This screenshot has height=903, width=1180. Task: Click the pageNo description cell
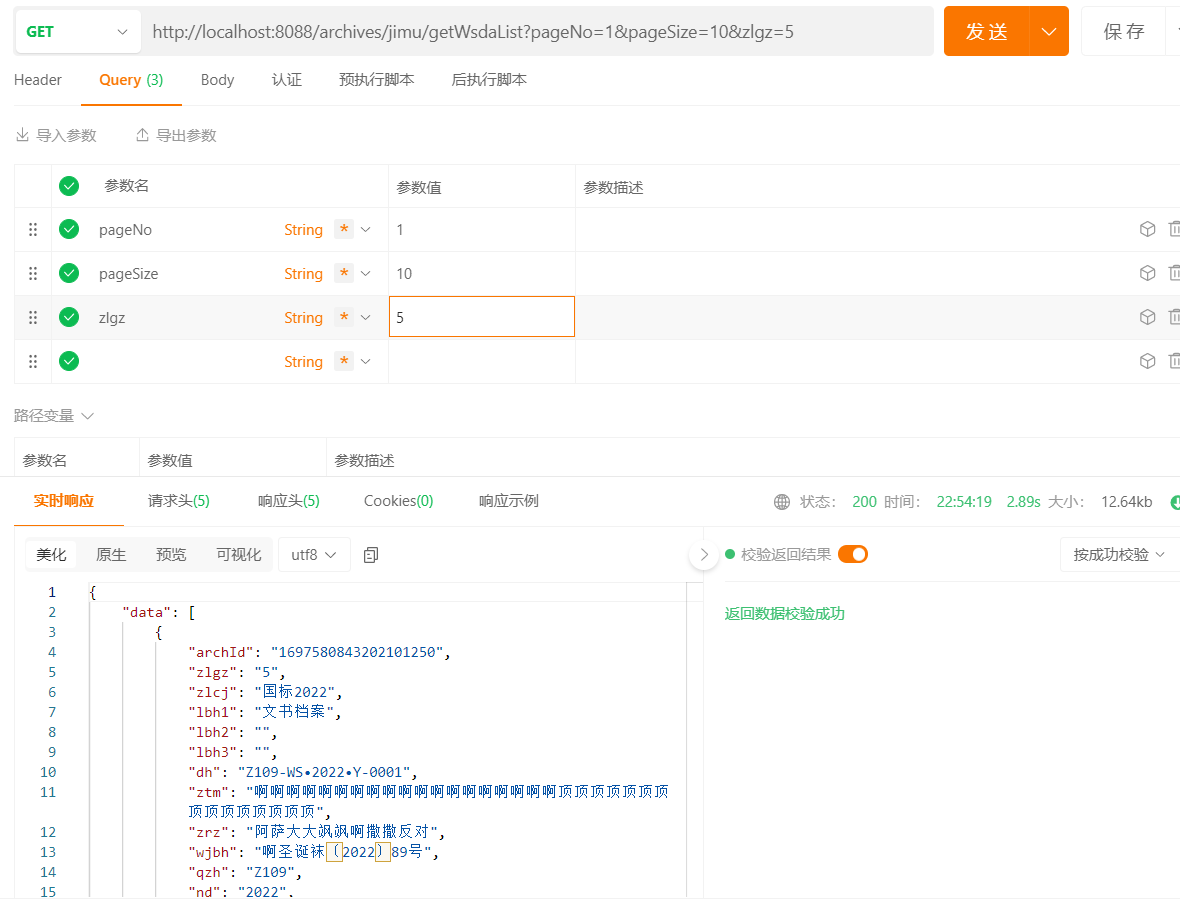(854, 229)
